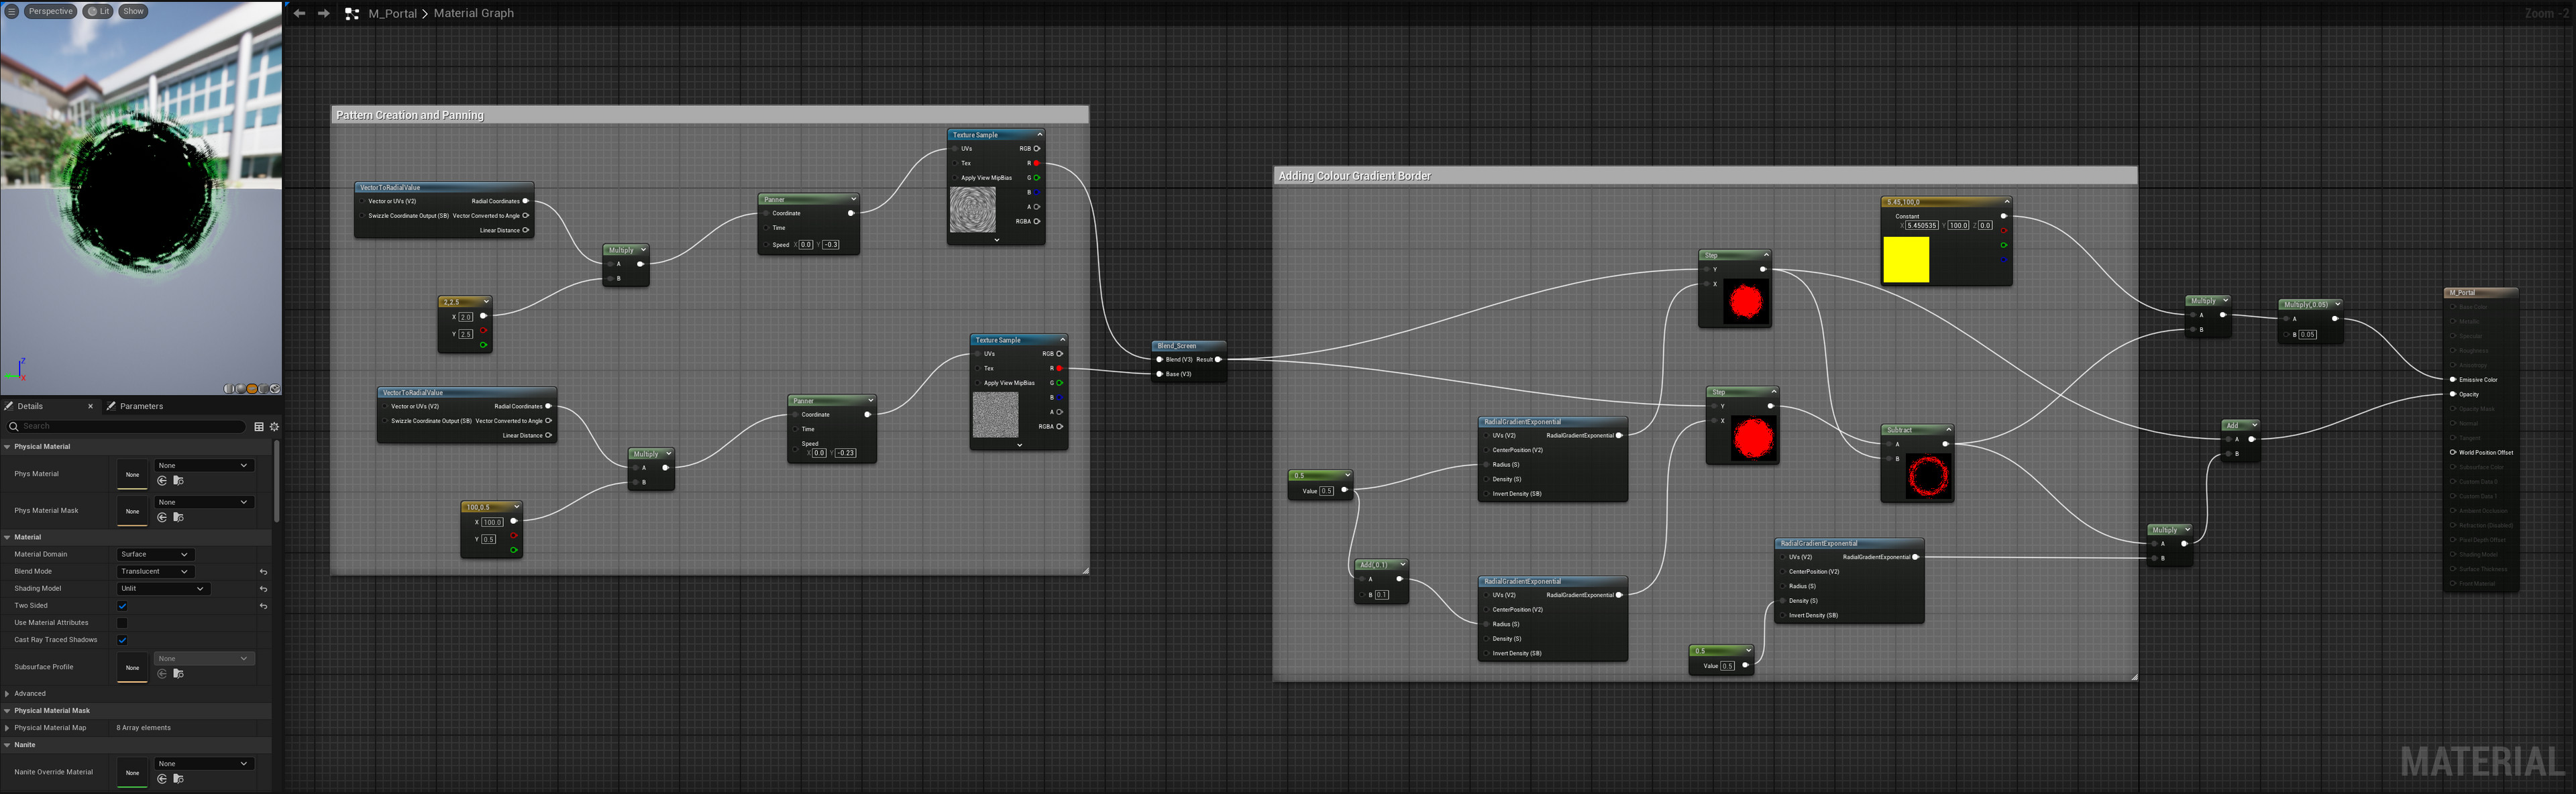Open the Phys Material Mask None dropdown
Screen dimensions: 2576x794
click(x=203, y=502)
